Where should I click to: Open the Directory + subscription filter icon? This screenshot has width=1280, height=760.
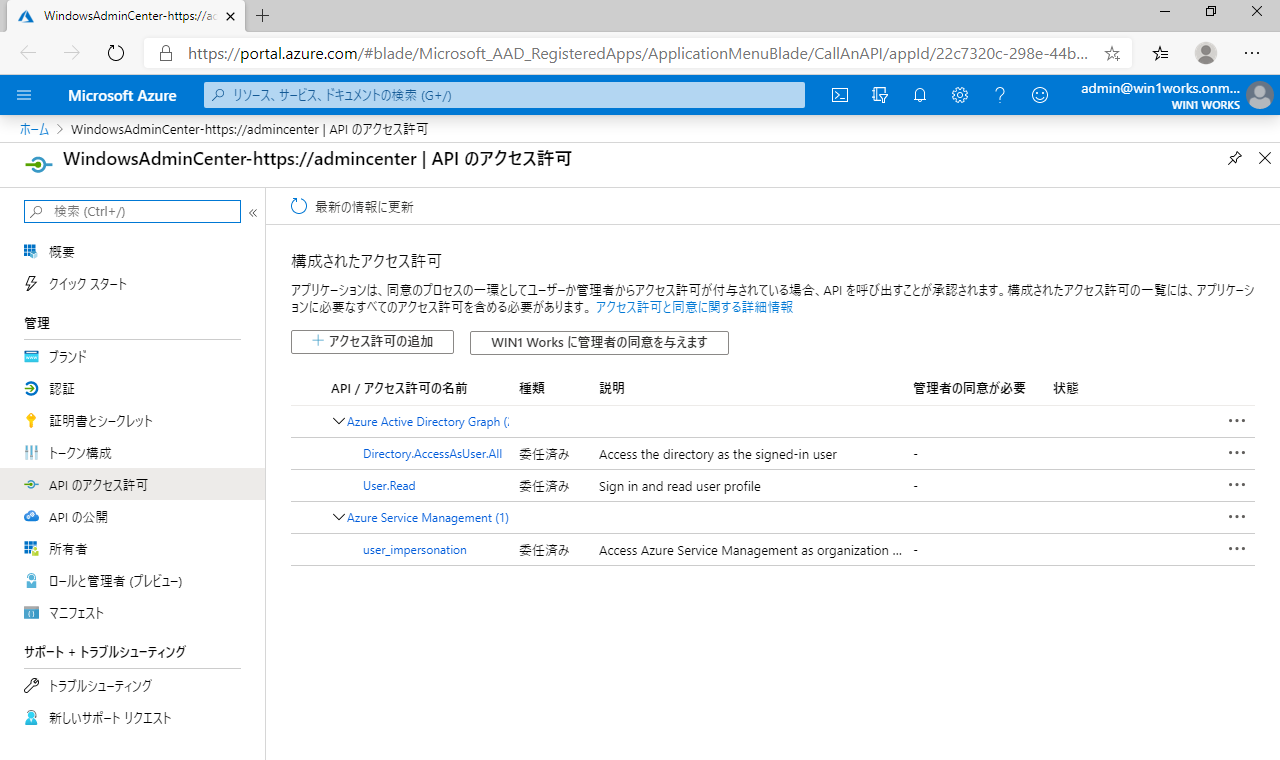coord(880,95)
